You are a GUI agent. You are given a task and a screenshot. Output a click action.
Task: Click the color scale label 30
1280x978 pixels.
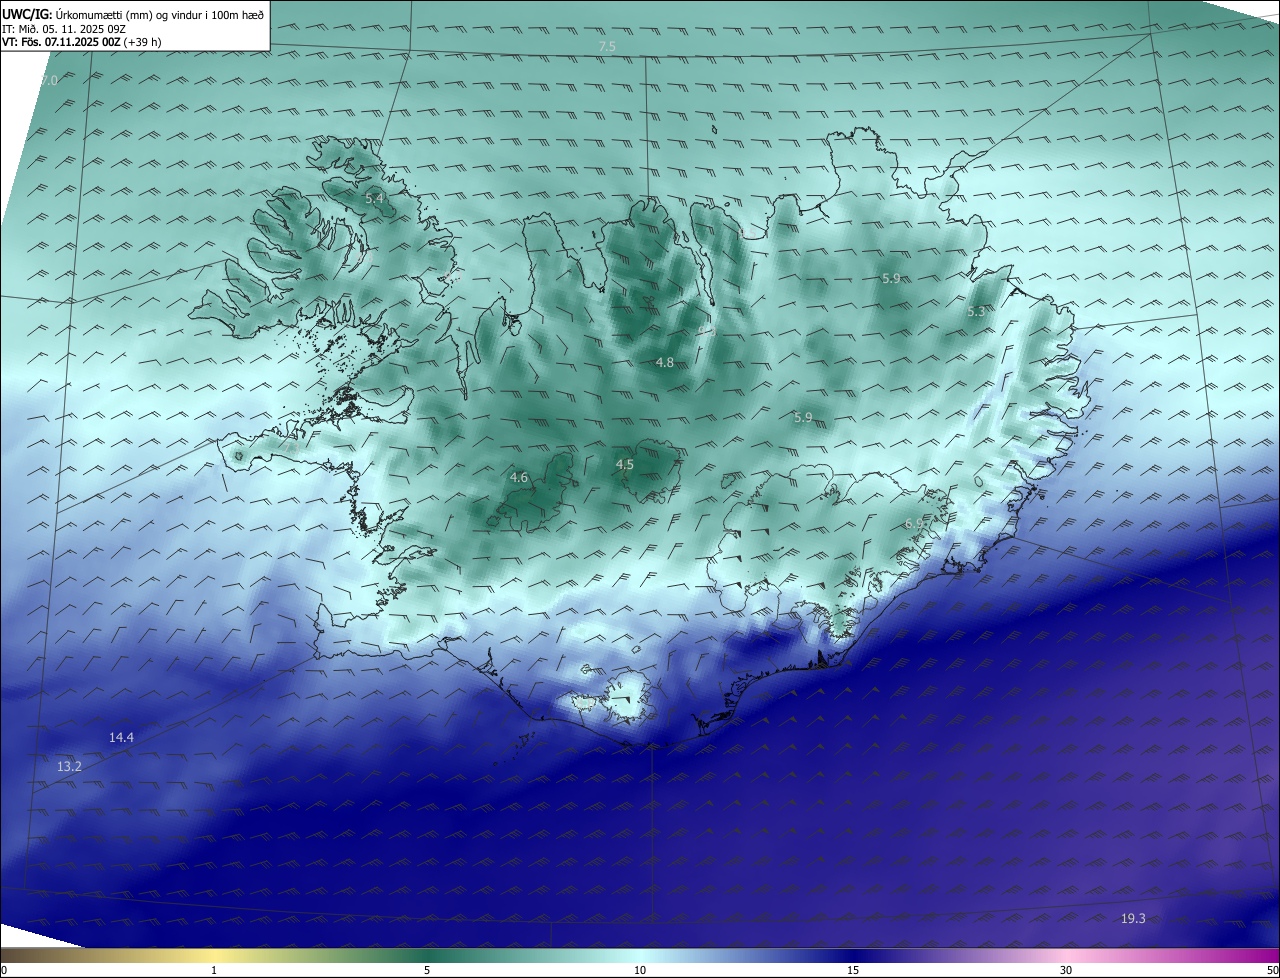[x=1066, y=970]
